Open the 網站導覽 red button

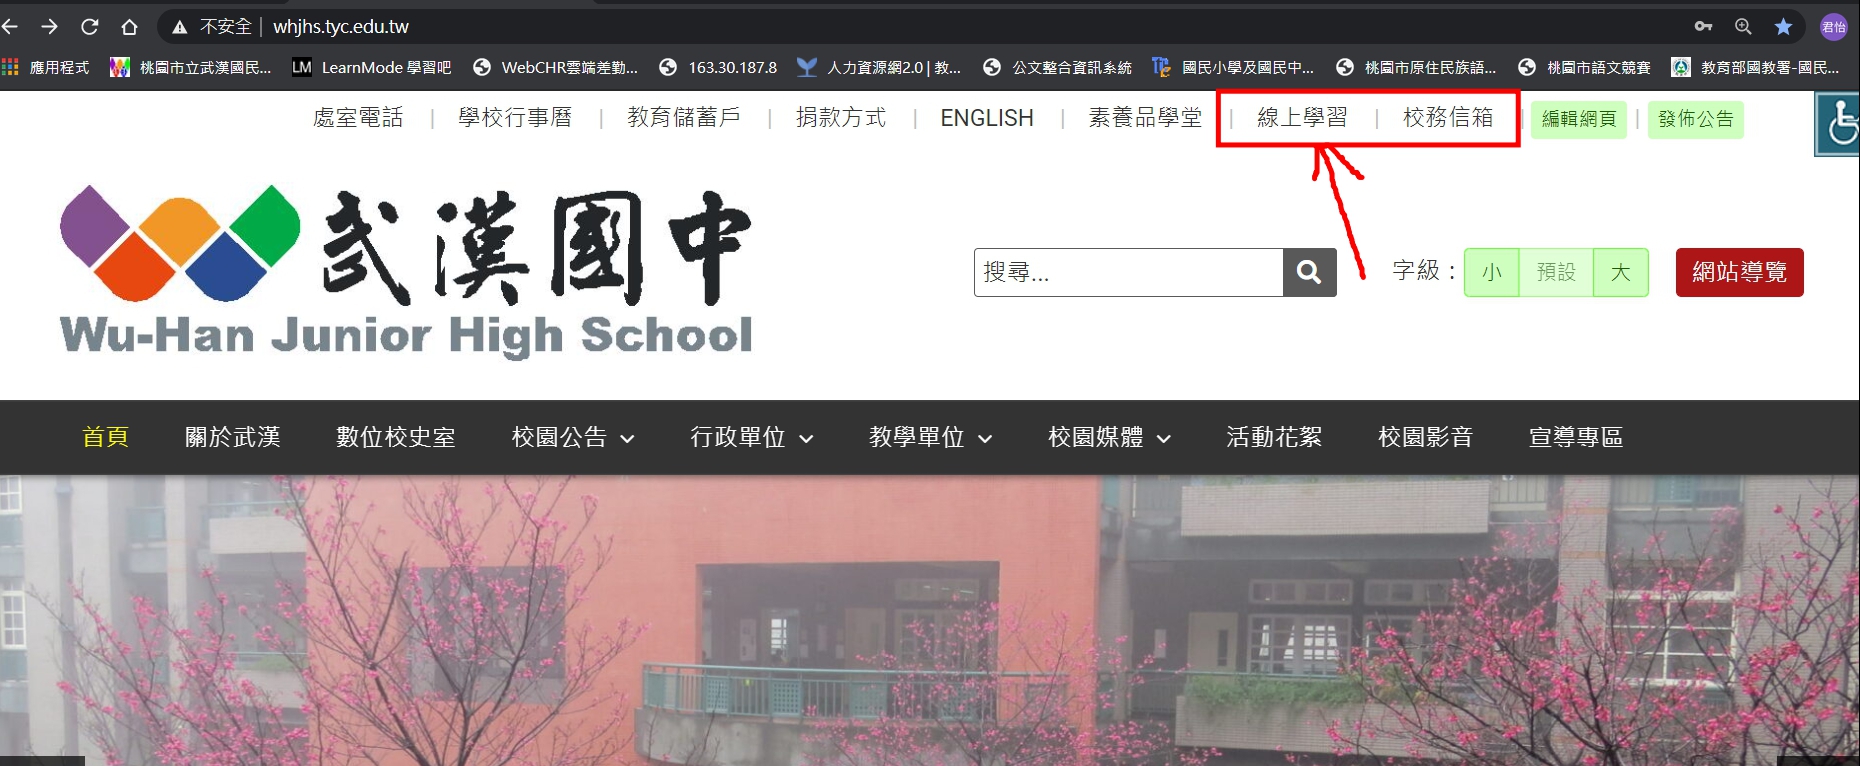[x=1740, y=272]
